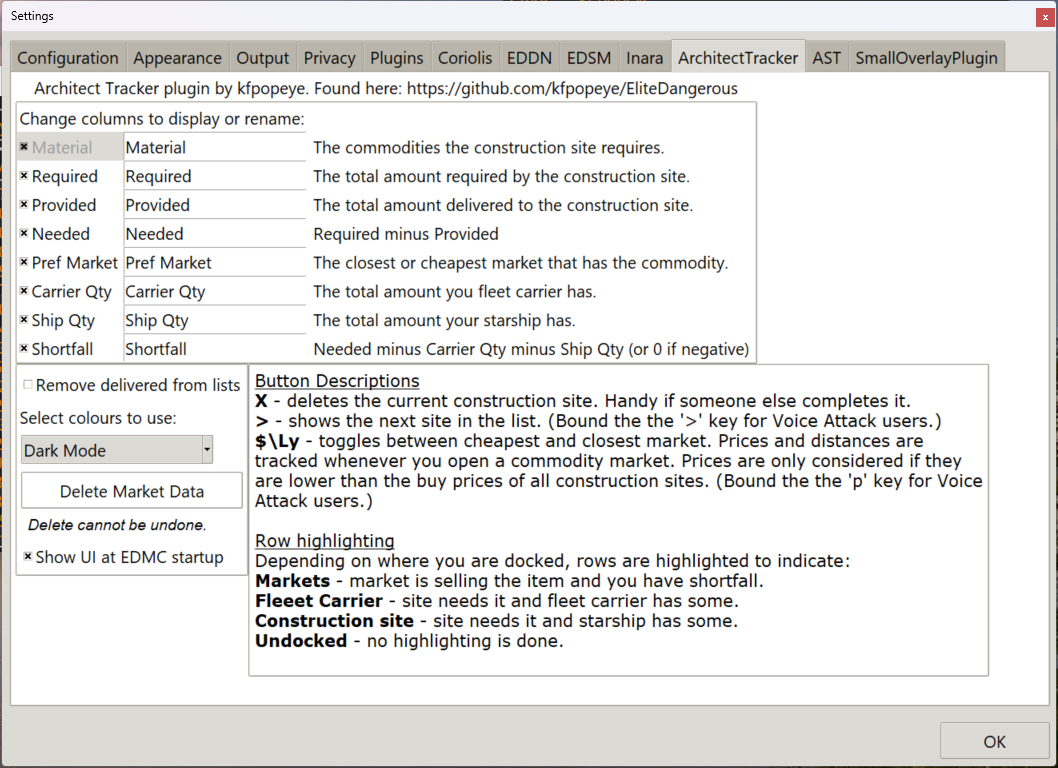This screenshot has width=1058, height=768.
Task: Click the bold 'Markets' highlighting entry
Action: coord(293,581)
